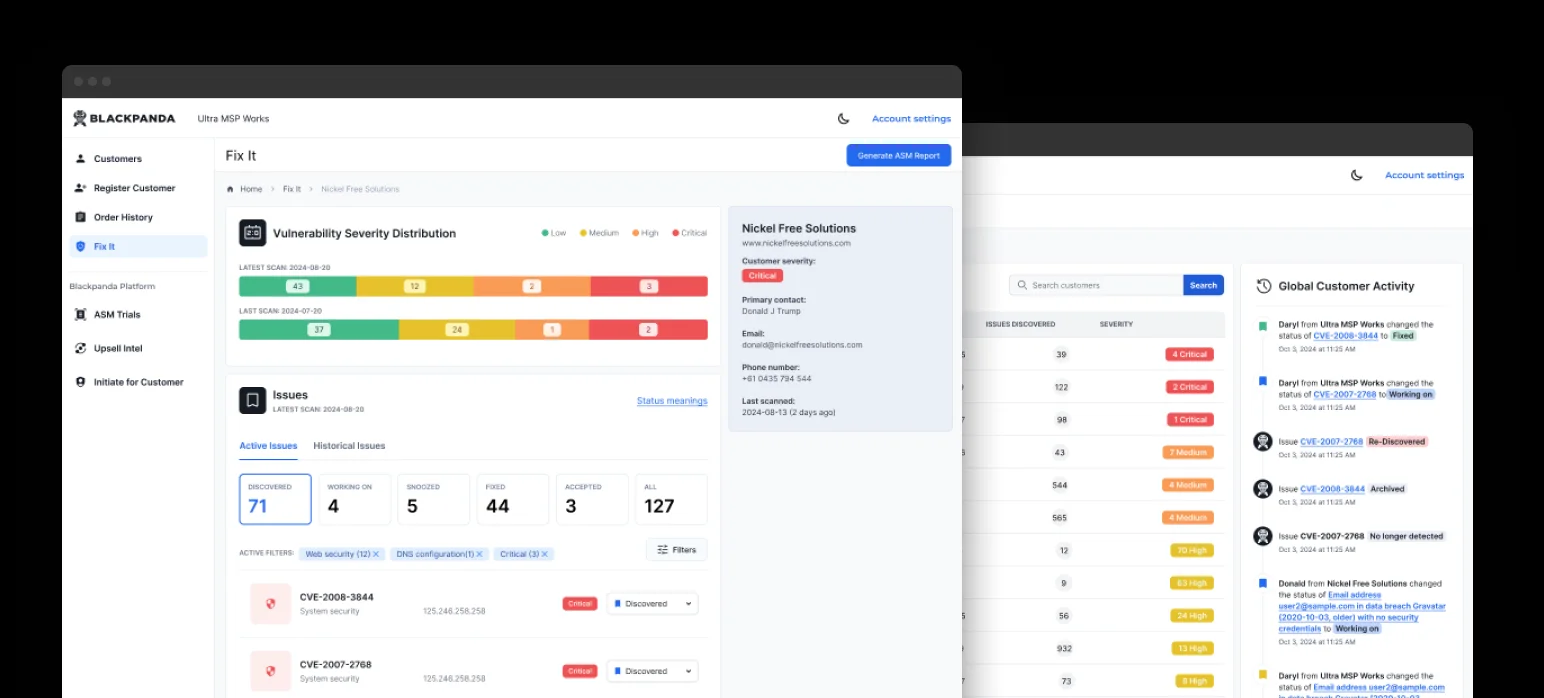Viewport: 1544px width, 698px height.
Task: Switch to the Historical Issues tab
Action: tap(349, 446)
